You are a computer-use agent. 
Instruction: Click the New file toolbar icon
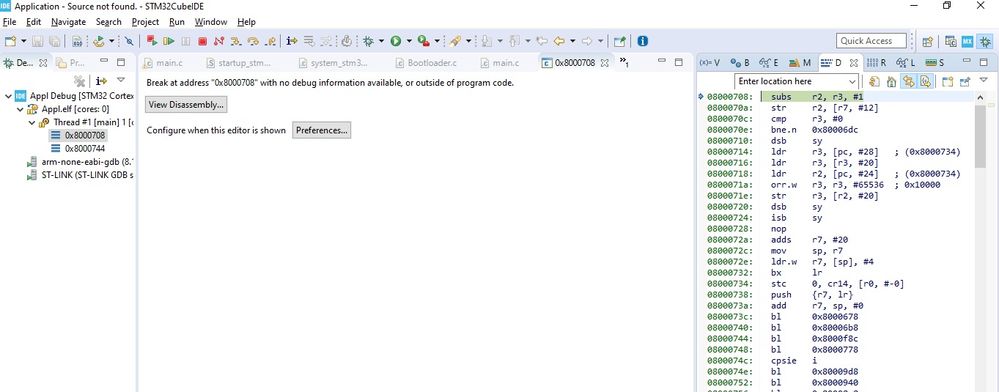[10, 41]
